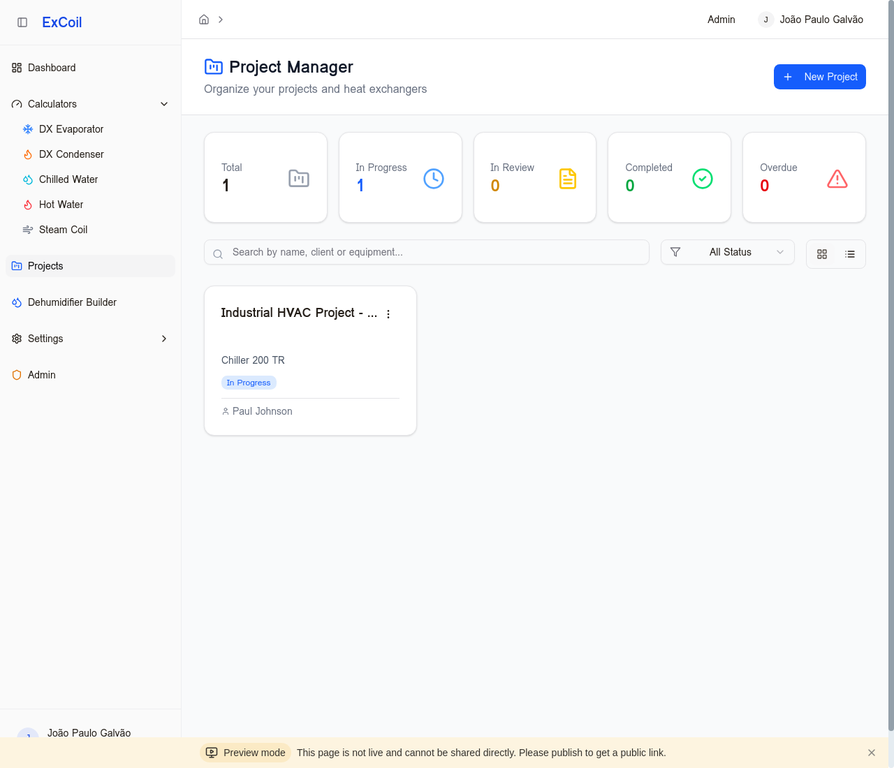
Task: Collapse the Calculators section
Action: [163, 103]
